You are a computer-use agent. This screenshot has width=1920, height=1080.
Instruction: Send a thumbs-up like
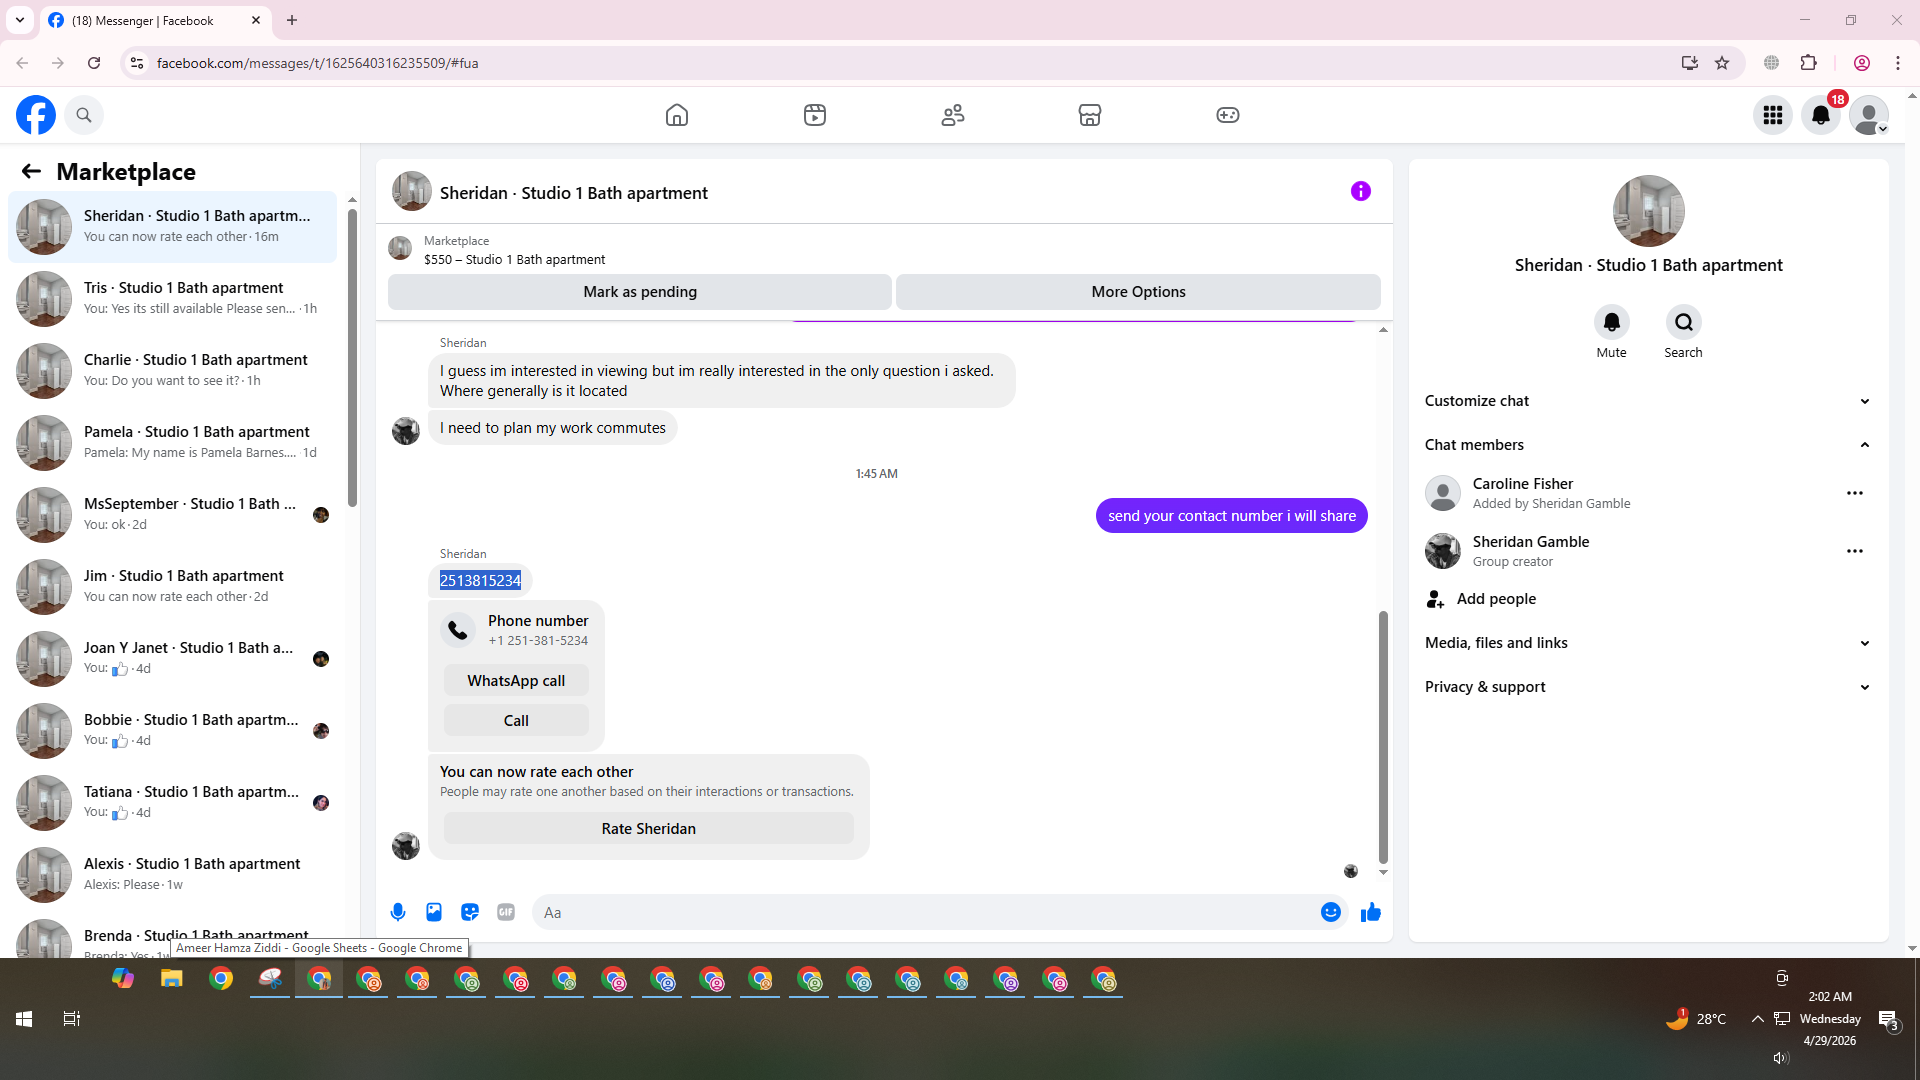[x=1370, y=912]
